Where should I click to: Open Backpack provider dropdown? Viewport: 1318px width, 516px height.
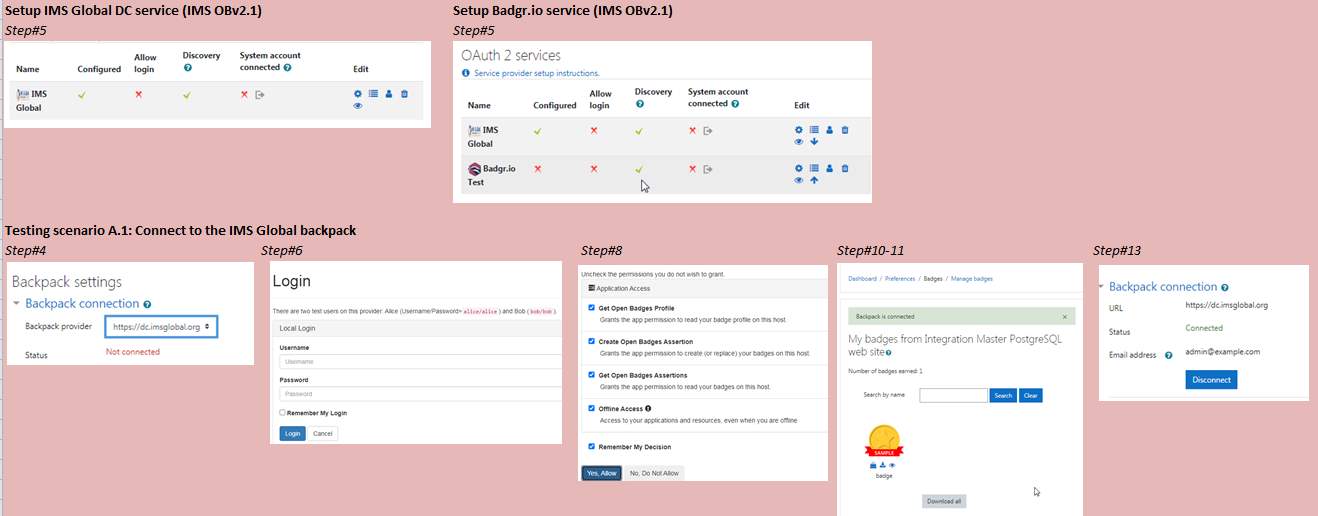161,327
